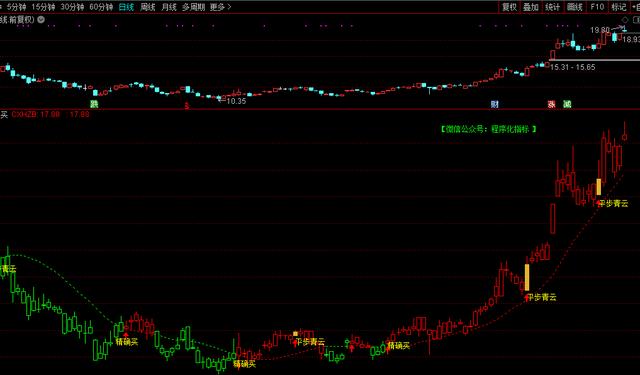Image resolution: width=640 pixels, height=375 pixels.
Task: Click the 财 finance event marker icon
Action: click(495, 104)
